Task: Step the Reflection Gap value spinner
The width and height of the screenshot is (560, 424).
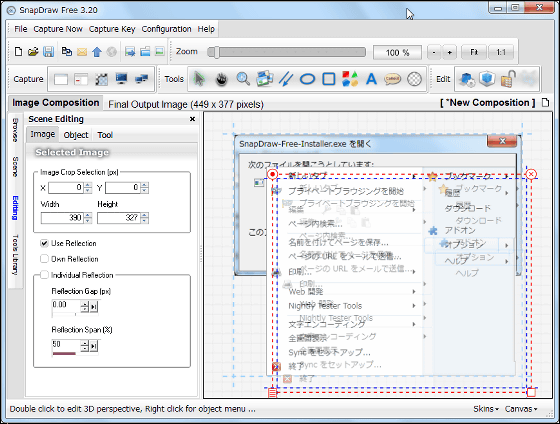Action: click(84, 306)
